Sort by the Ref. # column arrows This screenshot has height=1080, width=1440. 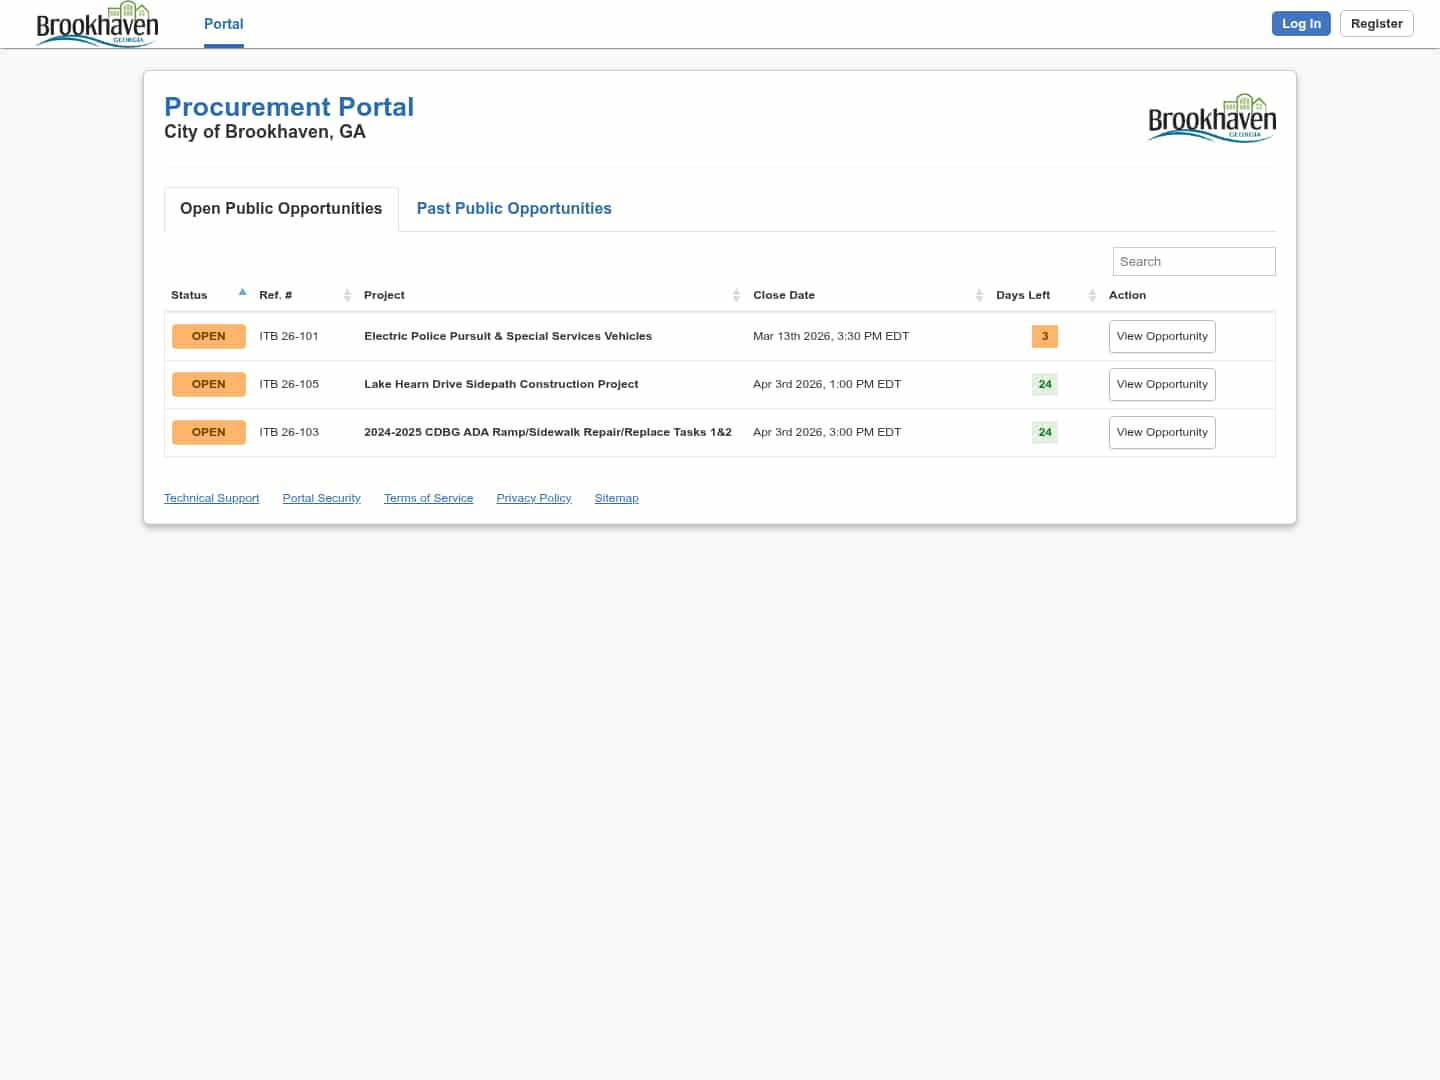pyautogui.click(x=347, y=295)
